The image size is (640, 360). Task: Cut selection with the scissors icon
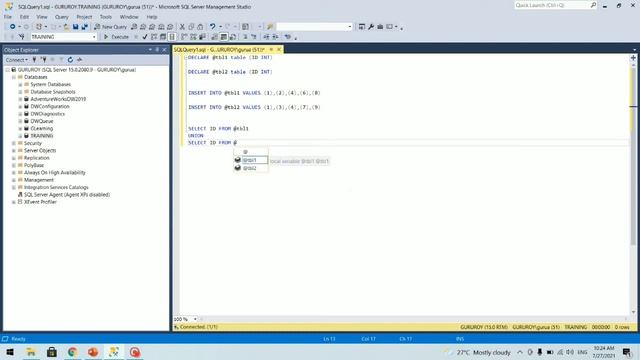coord(182,27)
